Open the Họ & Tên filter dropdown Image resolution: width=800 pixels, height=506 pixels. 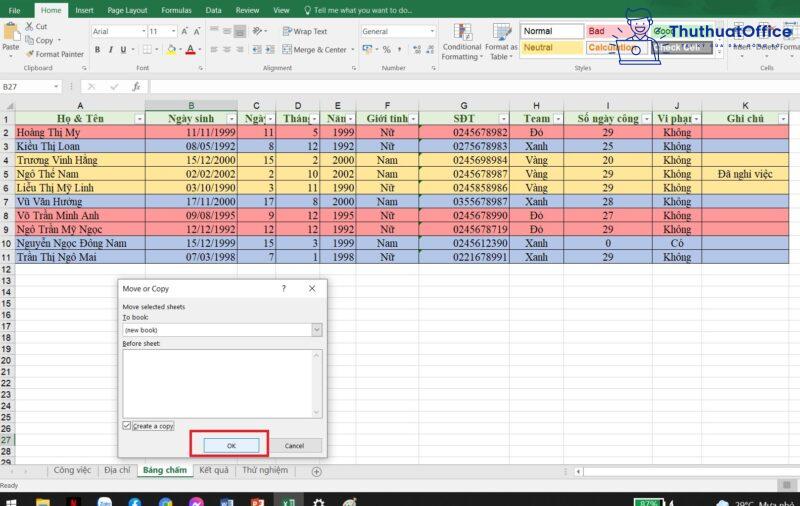tap(139, 119)
